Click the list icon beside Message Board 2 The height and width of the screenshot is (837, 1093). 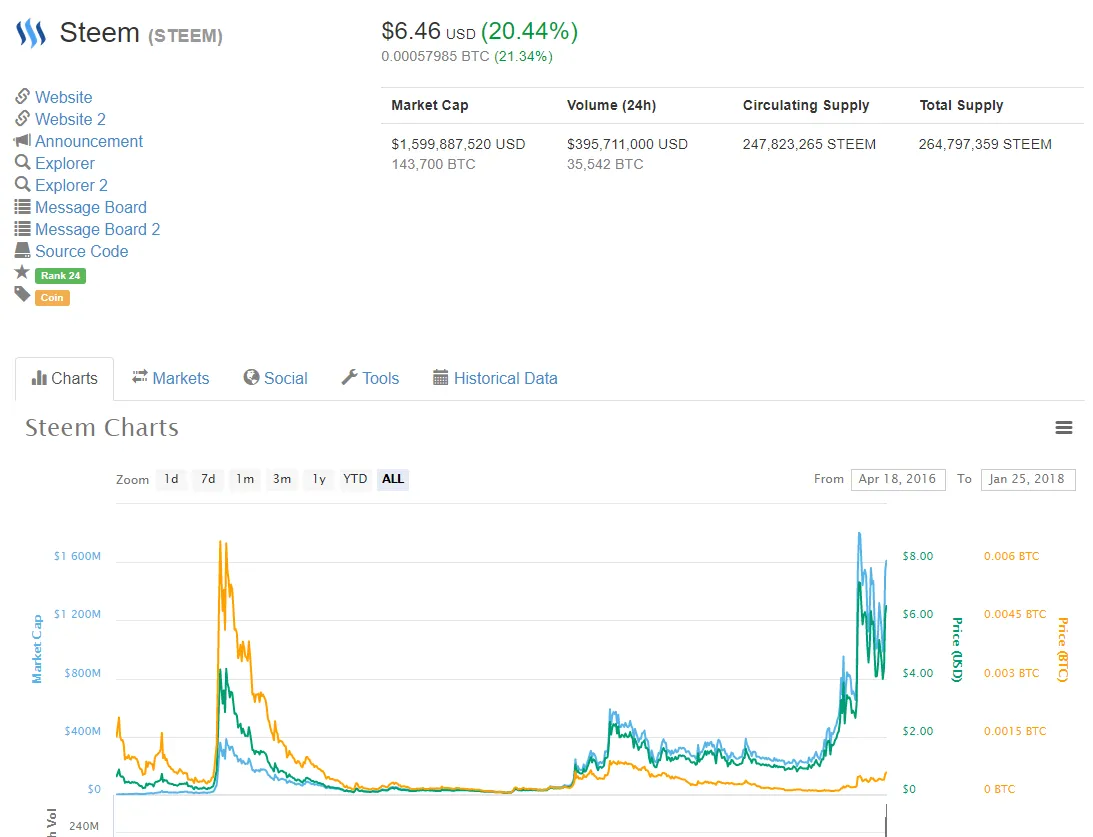pyautogui.click(x=22, y=229)
